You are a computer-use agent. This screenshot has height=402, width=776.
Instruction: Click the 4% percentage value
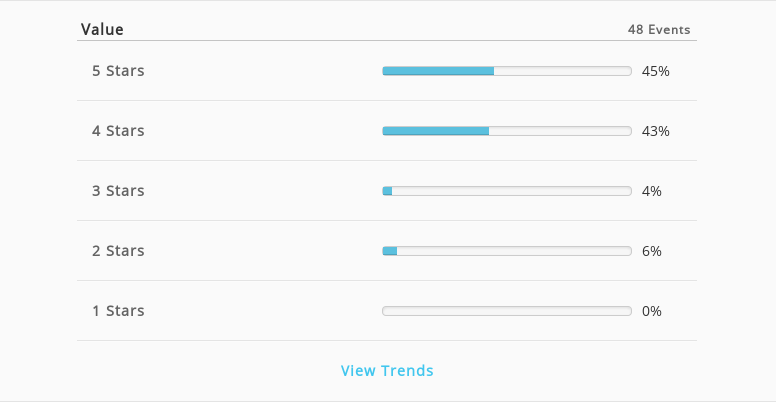click(652, 191)
